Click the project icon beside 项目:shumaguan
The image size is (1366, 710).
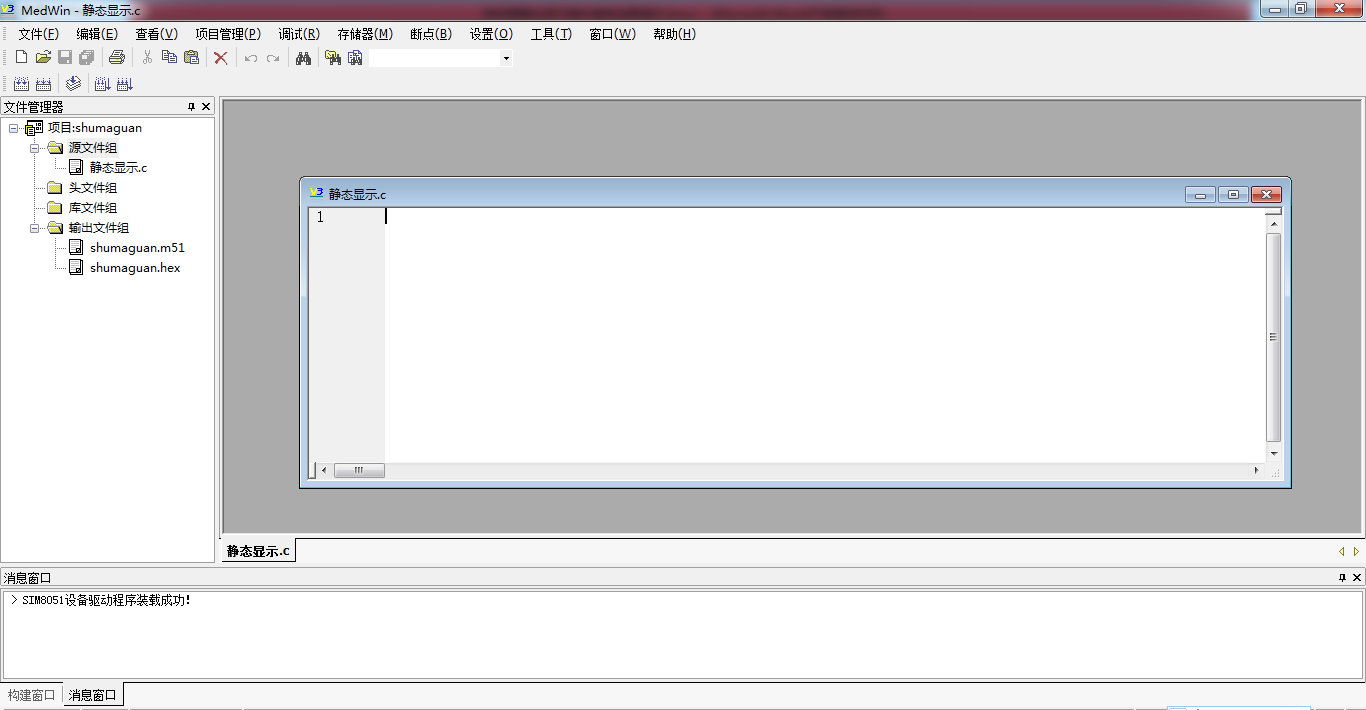pos(34,128)
